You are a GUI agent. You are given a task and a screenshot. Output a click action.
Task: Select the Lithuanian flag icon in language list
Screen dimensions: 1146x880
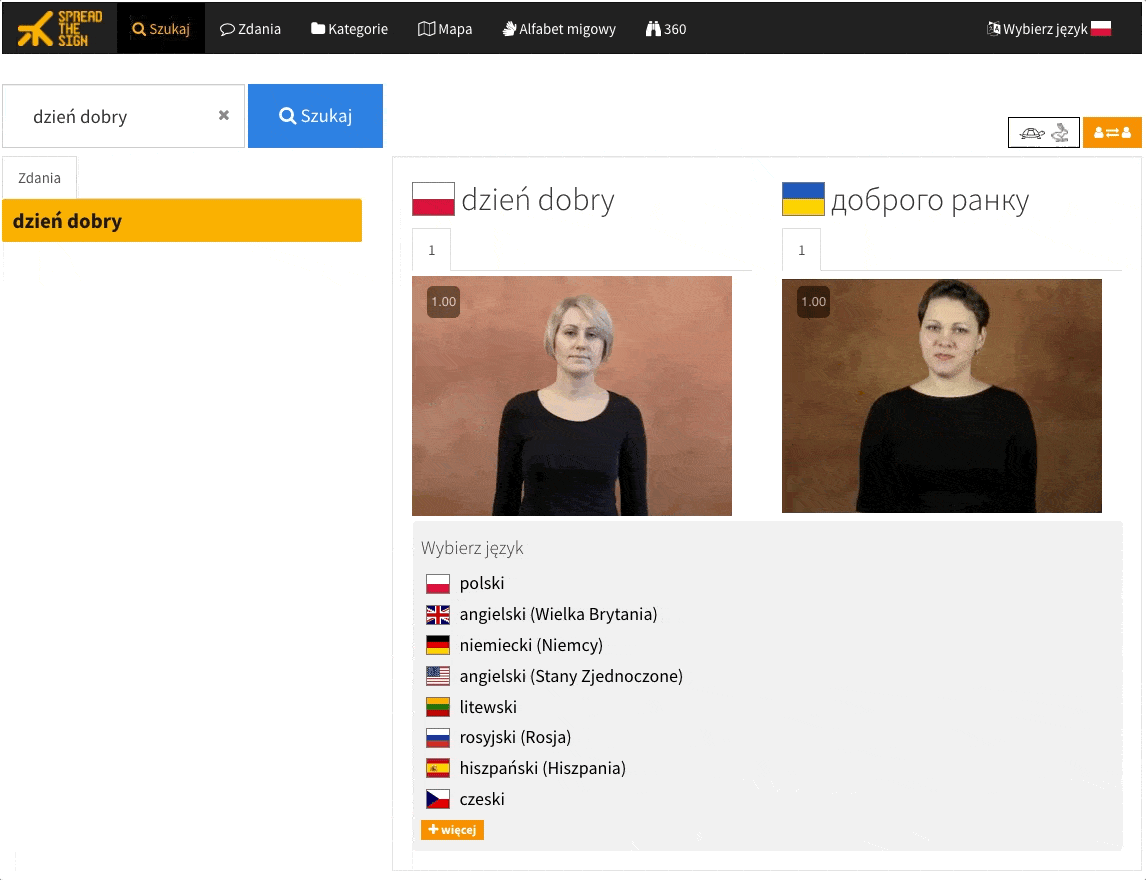coord(438,708)
